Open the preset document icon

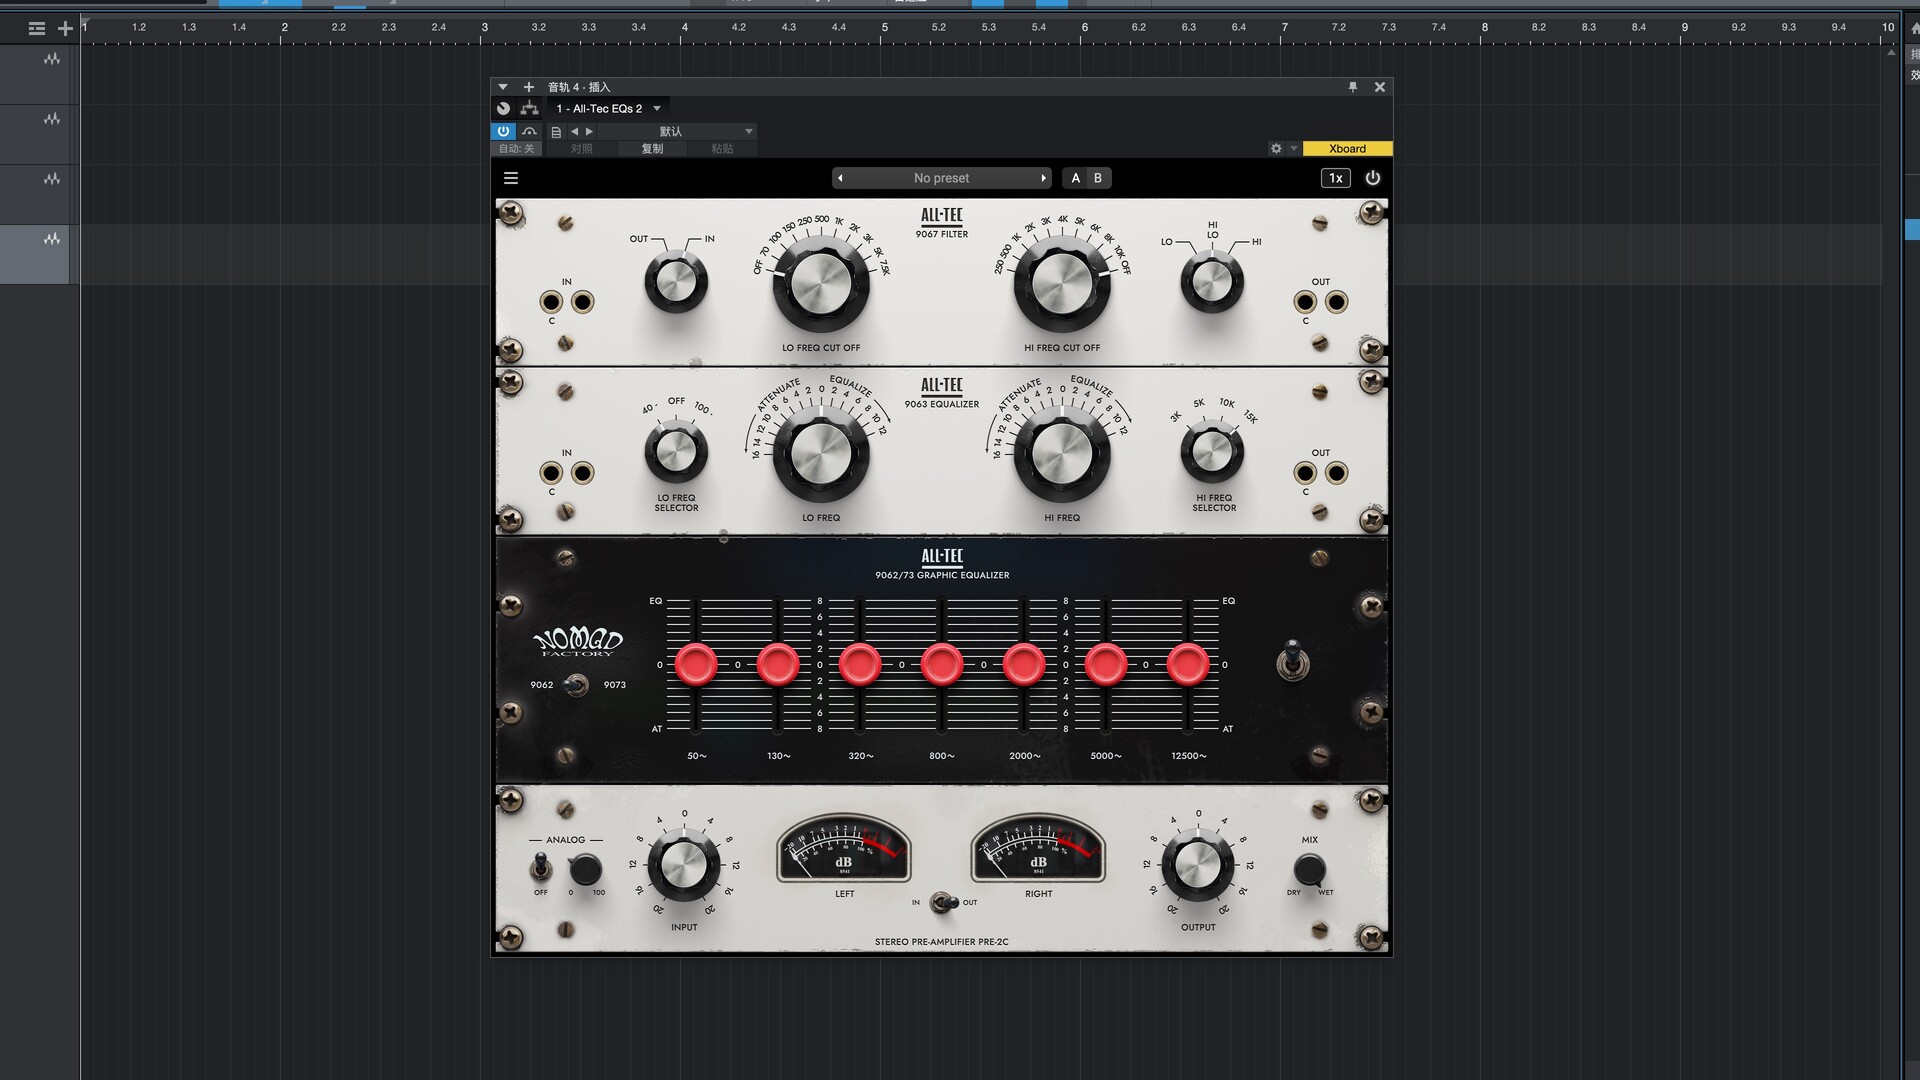click(x=556, y=132)
